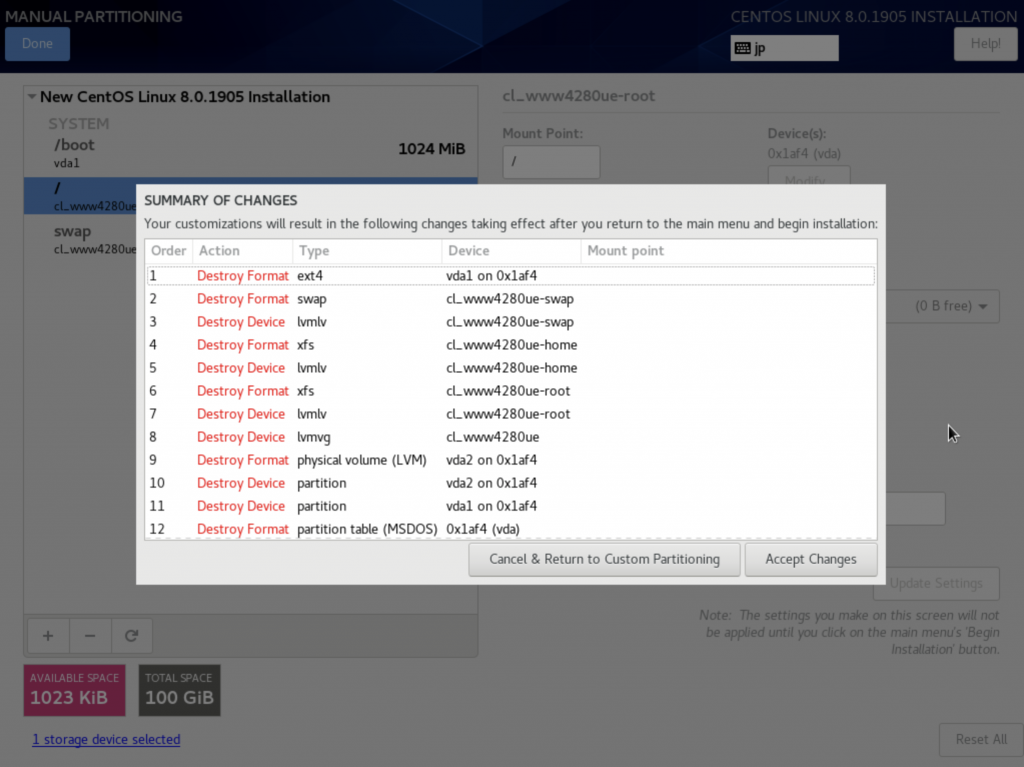The height and width of the screenshot is (767, 1024).
Task: Select the swap partition entry
Action: 80,239
